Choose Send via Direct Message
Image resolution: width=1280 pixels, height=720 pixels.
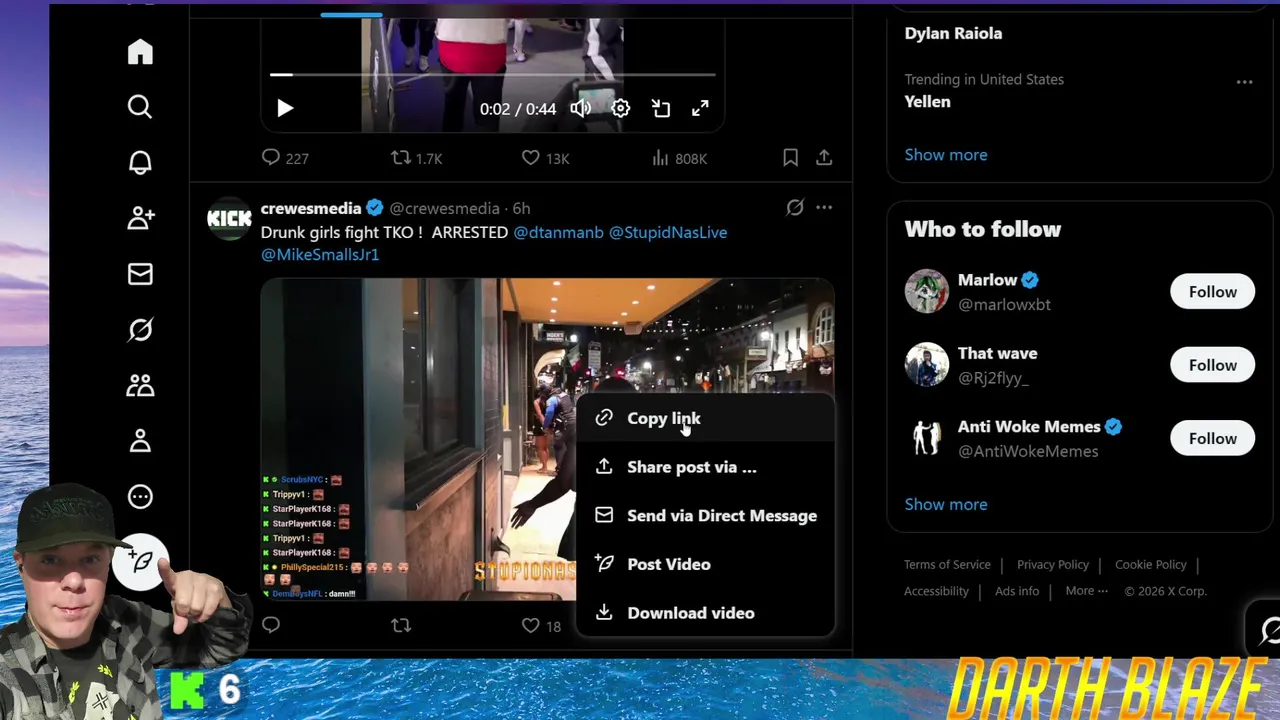(x=705, y=516)
